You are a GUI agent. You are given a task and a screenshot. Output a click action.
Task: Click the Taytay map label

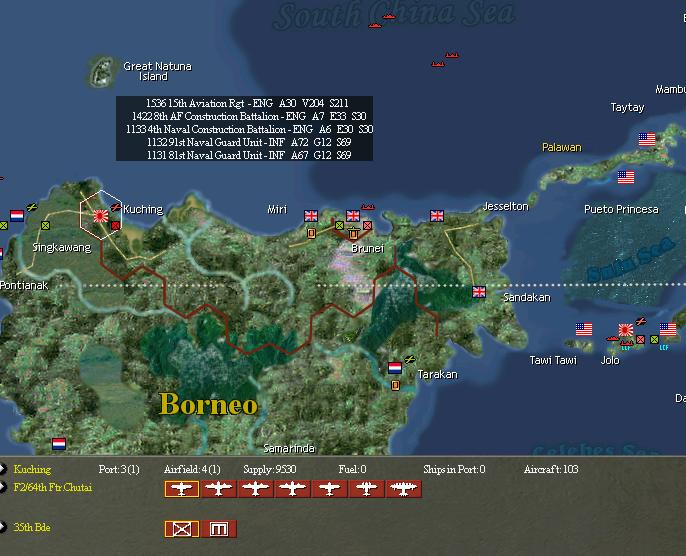pos(627,108)
